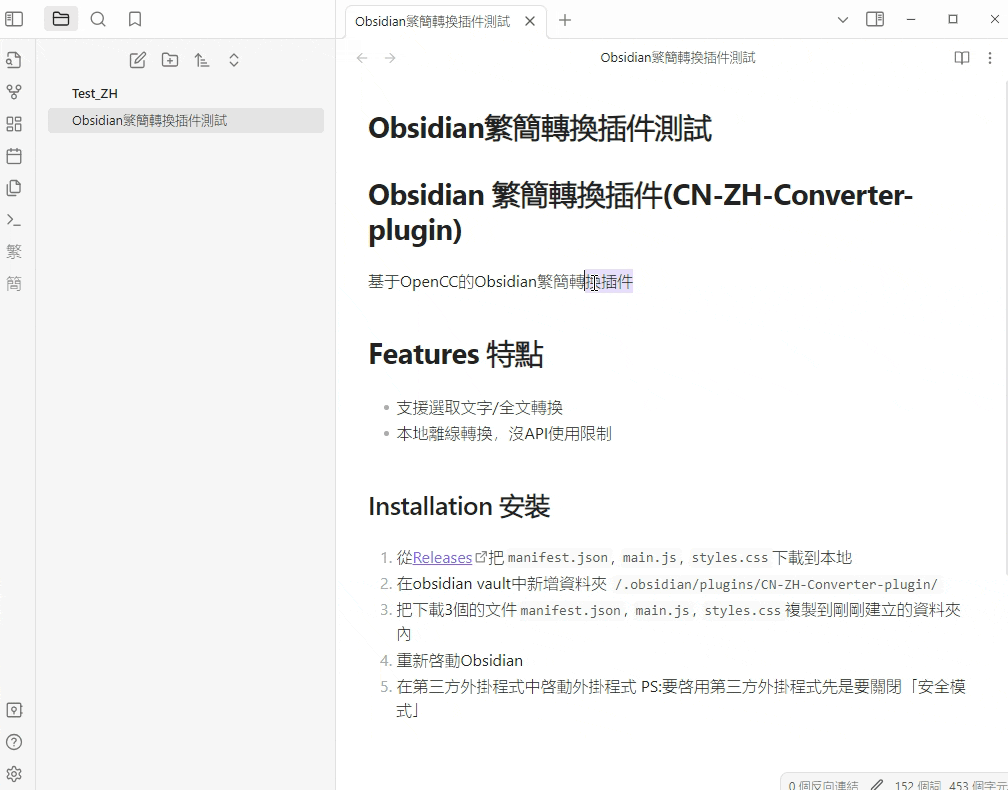Toggle the right sidebar icon

875,19
